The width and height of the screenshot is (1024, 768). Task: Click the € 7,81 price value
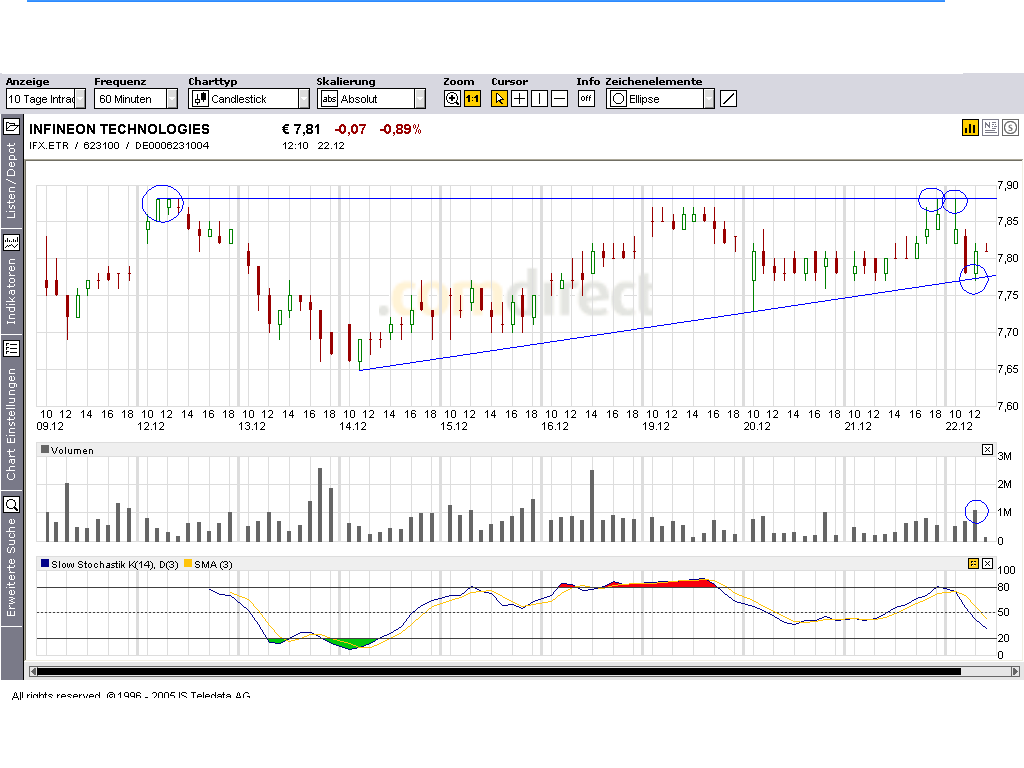click(301, 129)
